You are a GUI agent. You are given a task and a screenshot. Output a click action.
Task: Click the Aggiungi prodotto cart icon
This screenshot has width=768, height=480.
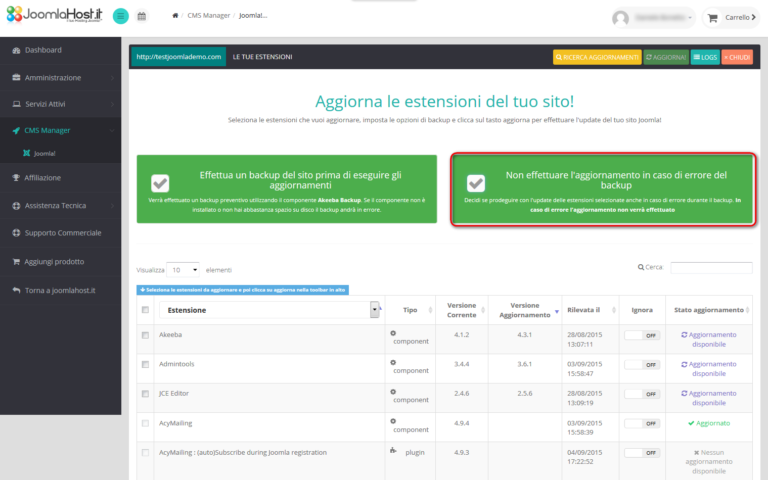(16, 262)
